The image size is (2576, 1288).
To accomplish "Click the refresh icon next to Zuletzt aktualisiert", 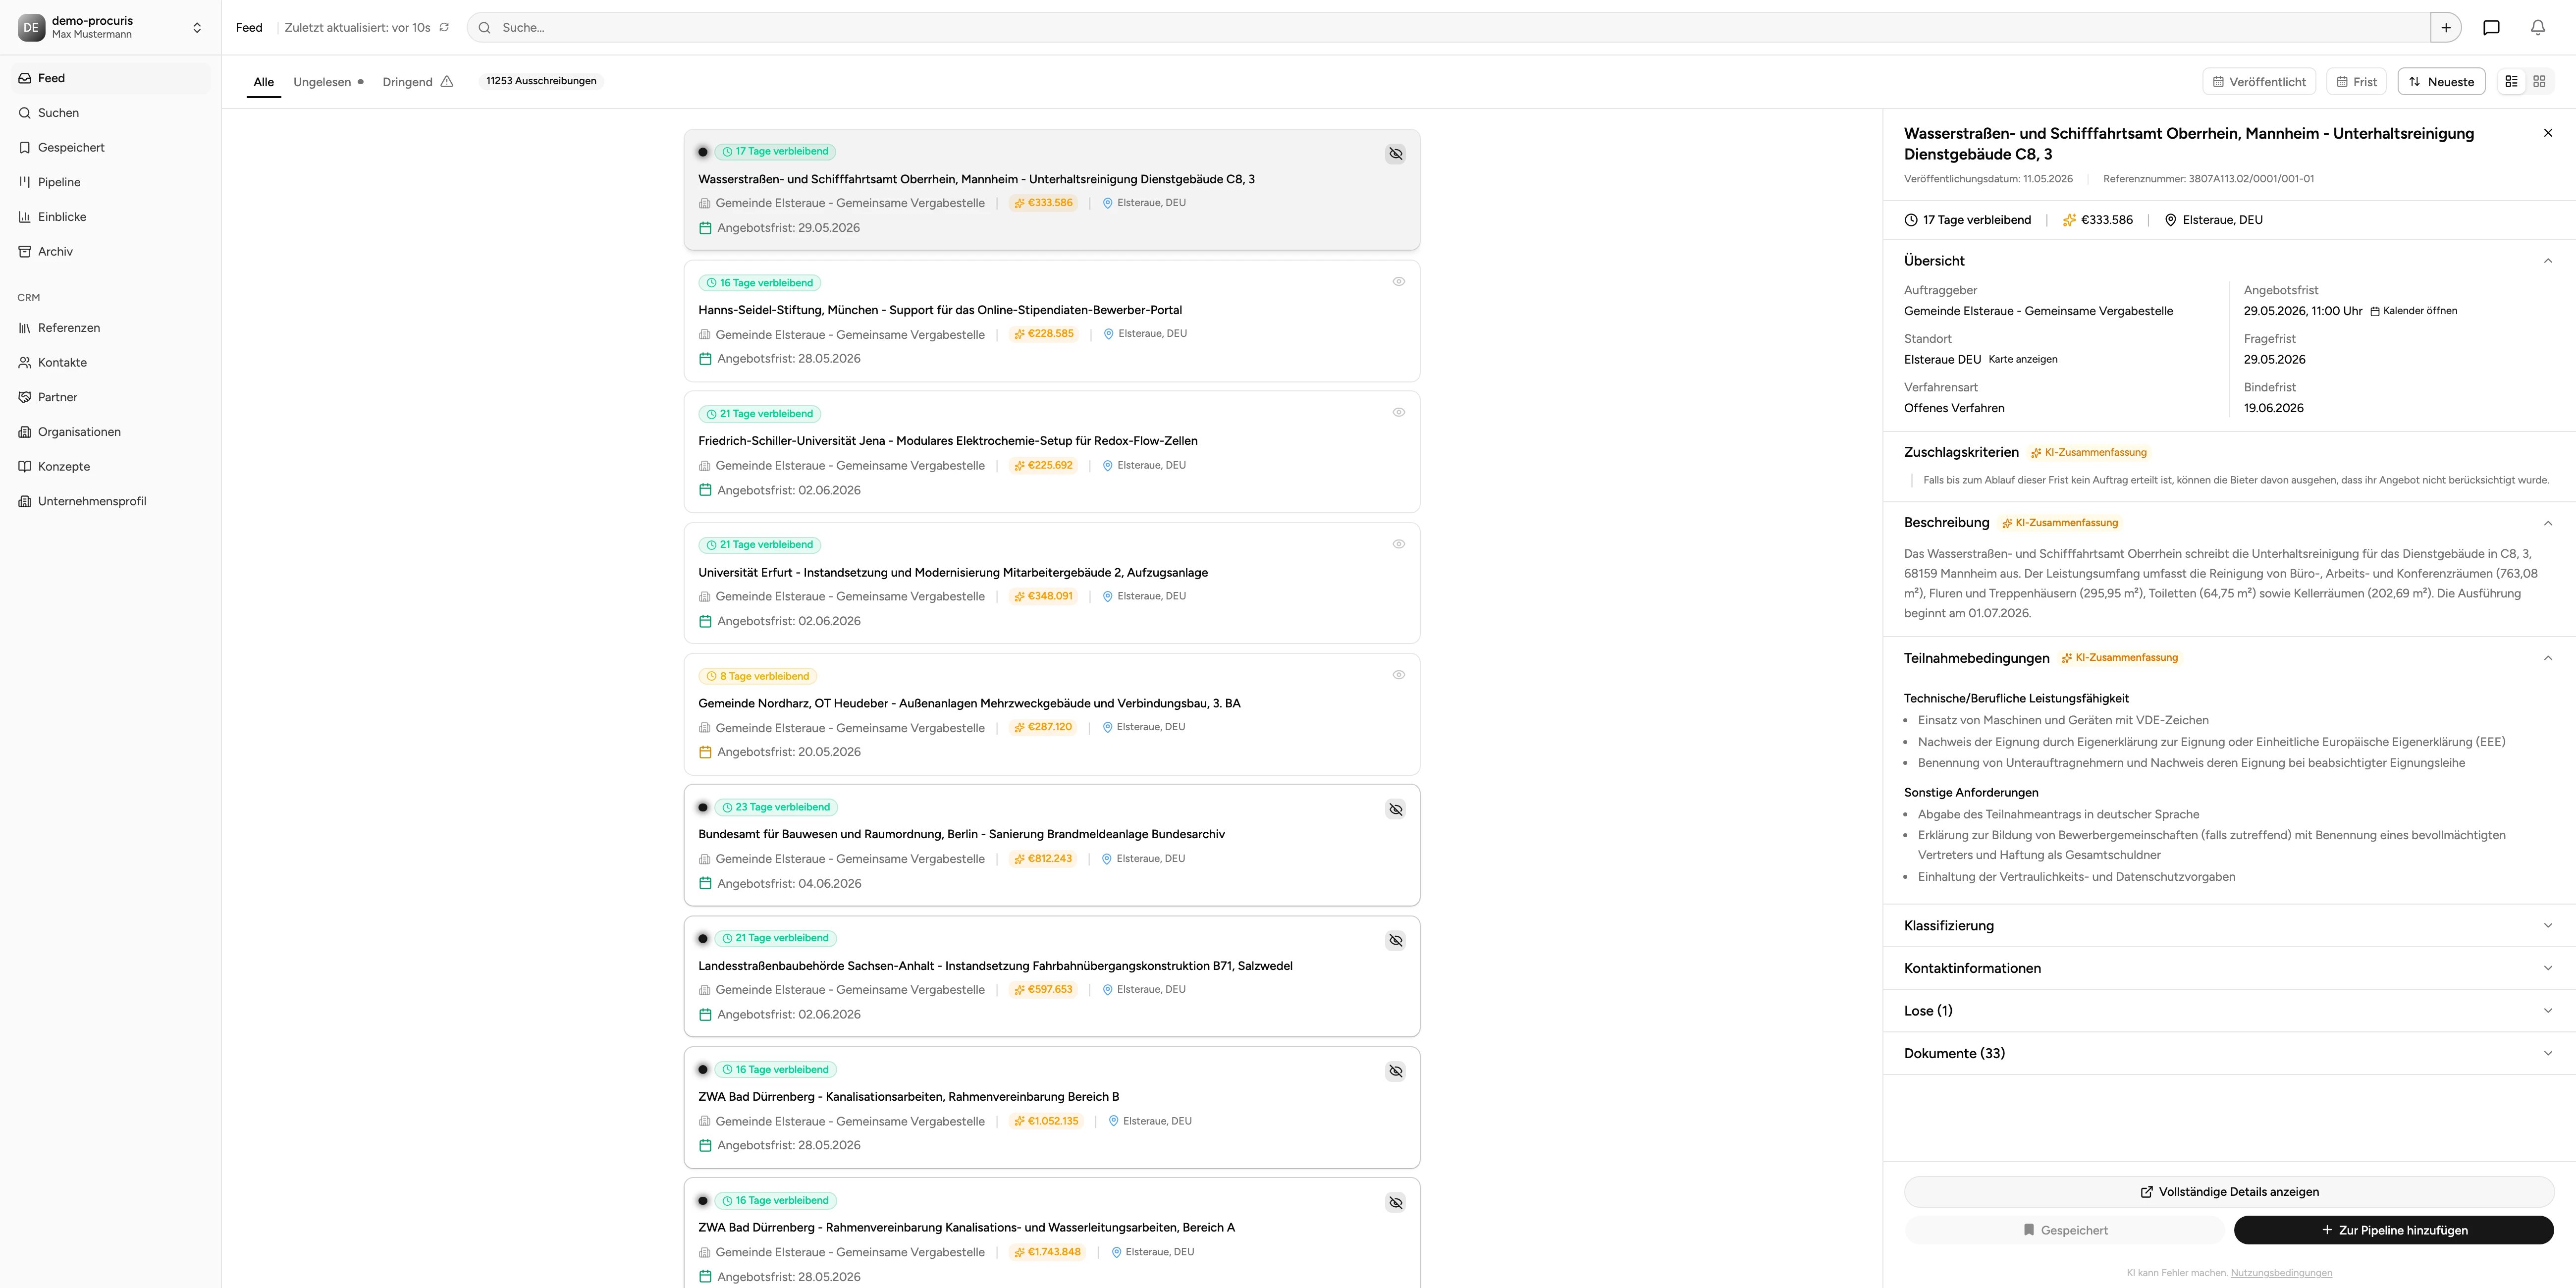I will tap(444, 27).
